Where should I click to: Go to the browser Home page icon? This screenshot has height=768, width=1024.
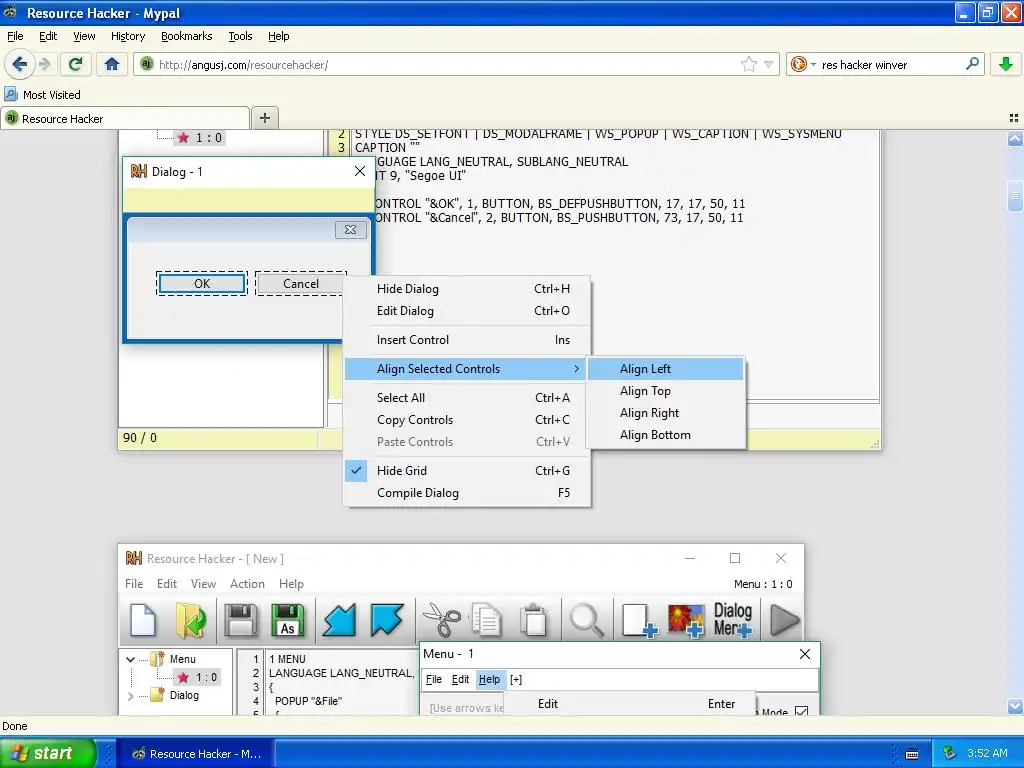(x=112, y=64)
